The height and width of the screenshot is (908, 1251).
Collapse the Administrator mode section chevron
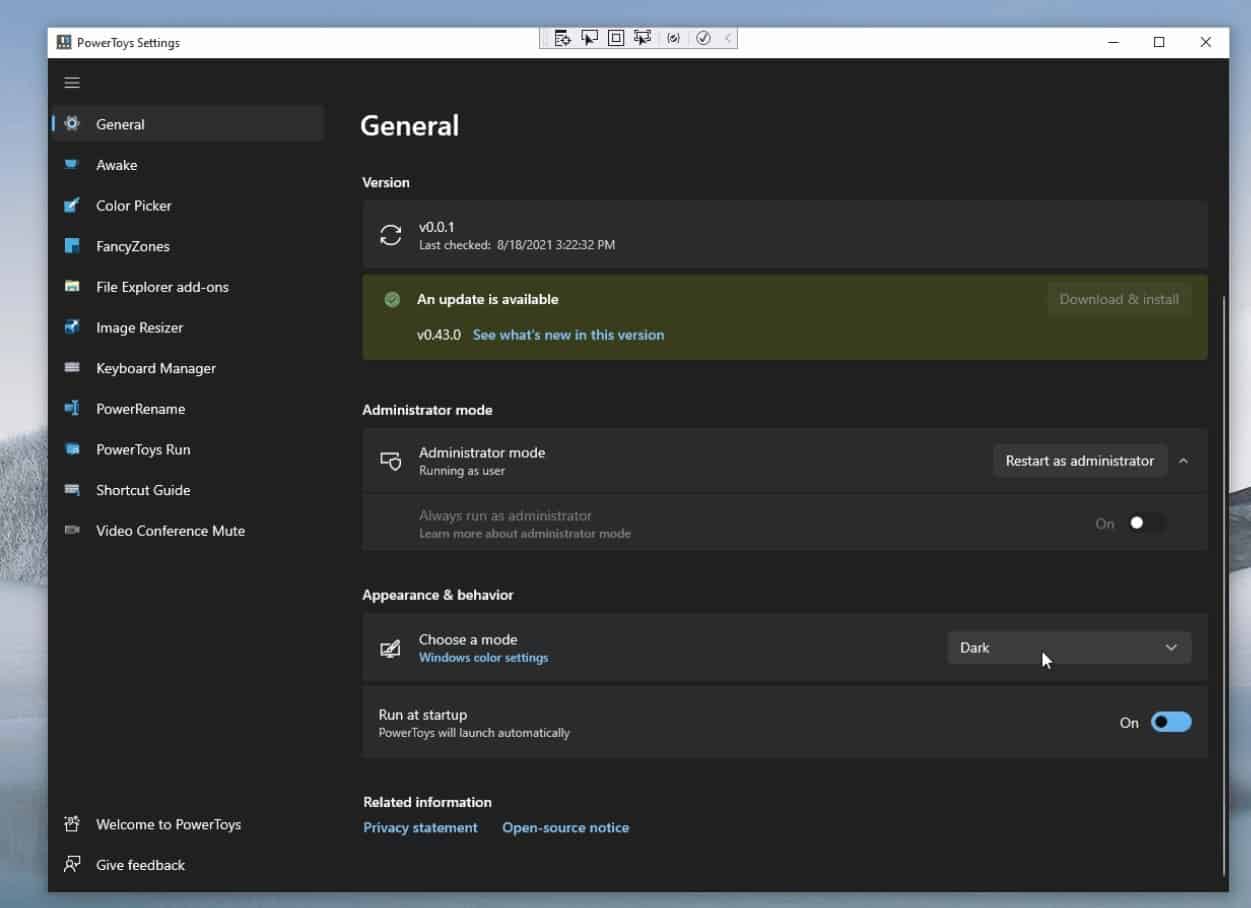1183,461
